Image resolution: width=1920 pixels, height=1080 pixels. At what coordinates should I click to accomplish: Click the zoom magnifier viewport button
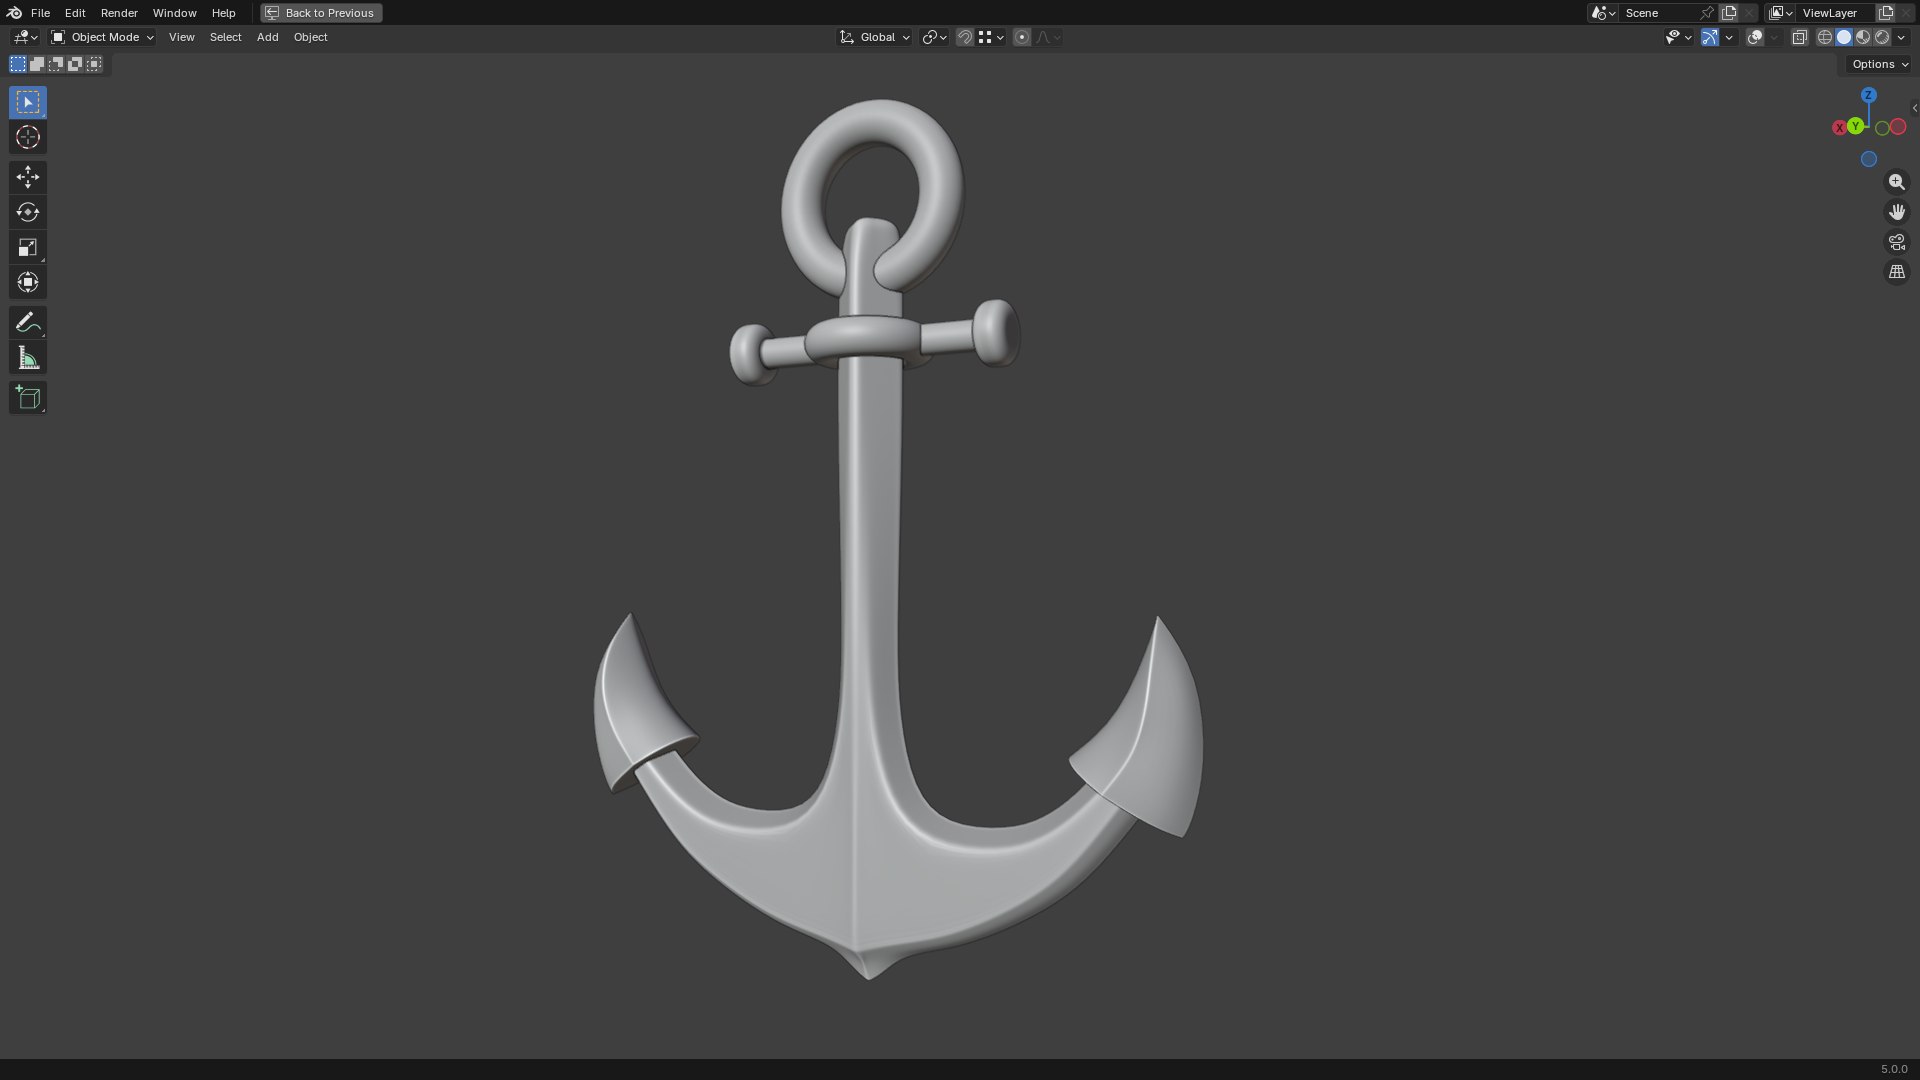point(1896,182)
